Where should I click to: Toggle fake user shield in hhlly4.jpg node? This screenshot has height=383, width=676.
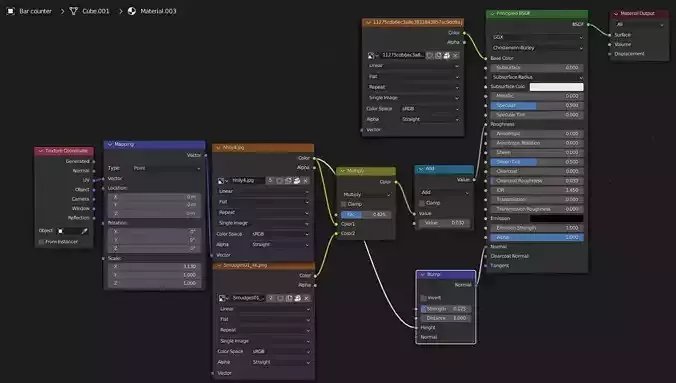point(279,181)
